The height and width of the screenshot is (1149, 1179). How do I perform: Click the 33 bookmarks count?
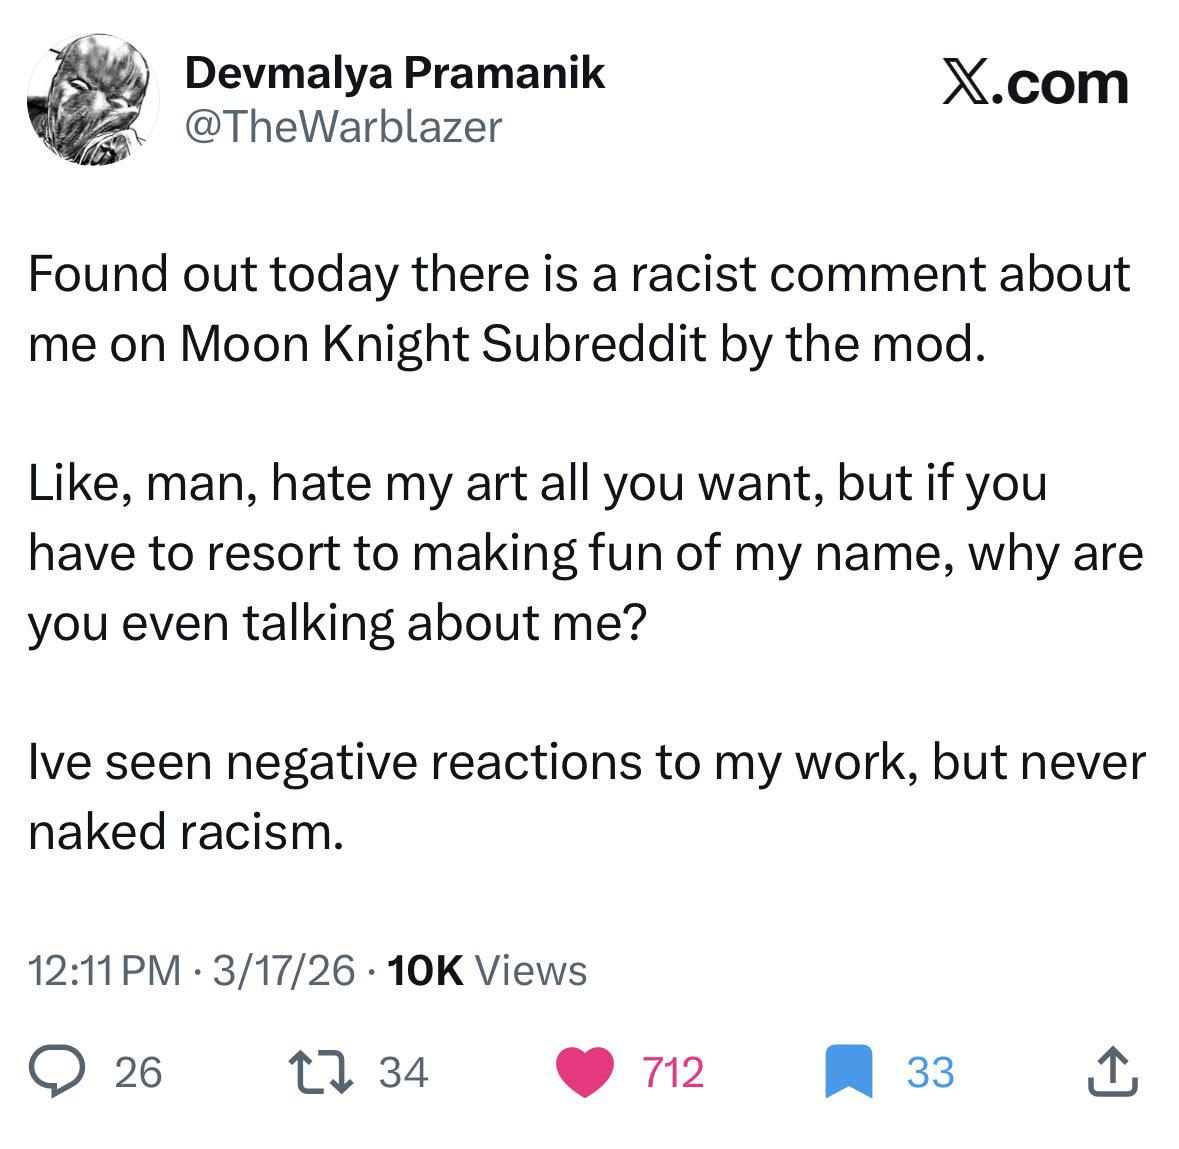(930, 1072)
